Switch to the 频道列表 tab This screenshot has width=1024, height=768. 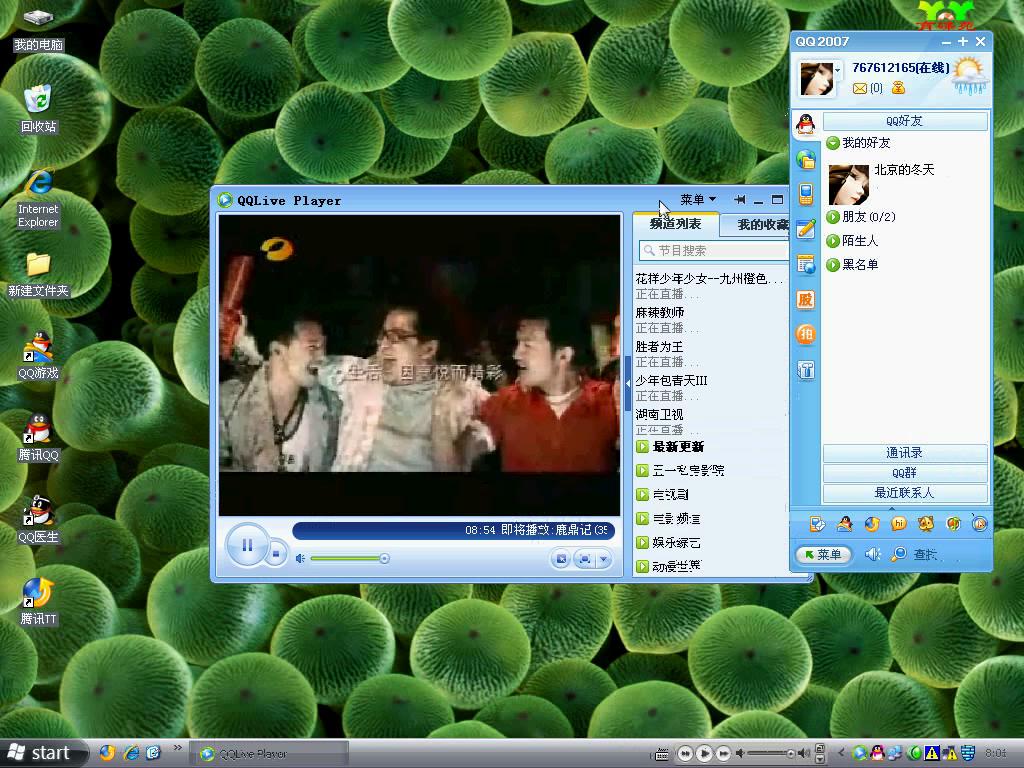tap(675, 224)
